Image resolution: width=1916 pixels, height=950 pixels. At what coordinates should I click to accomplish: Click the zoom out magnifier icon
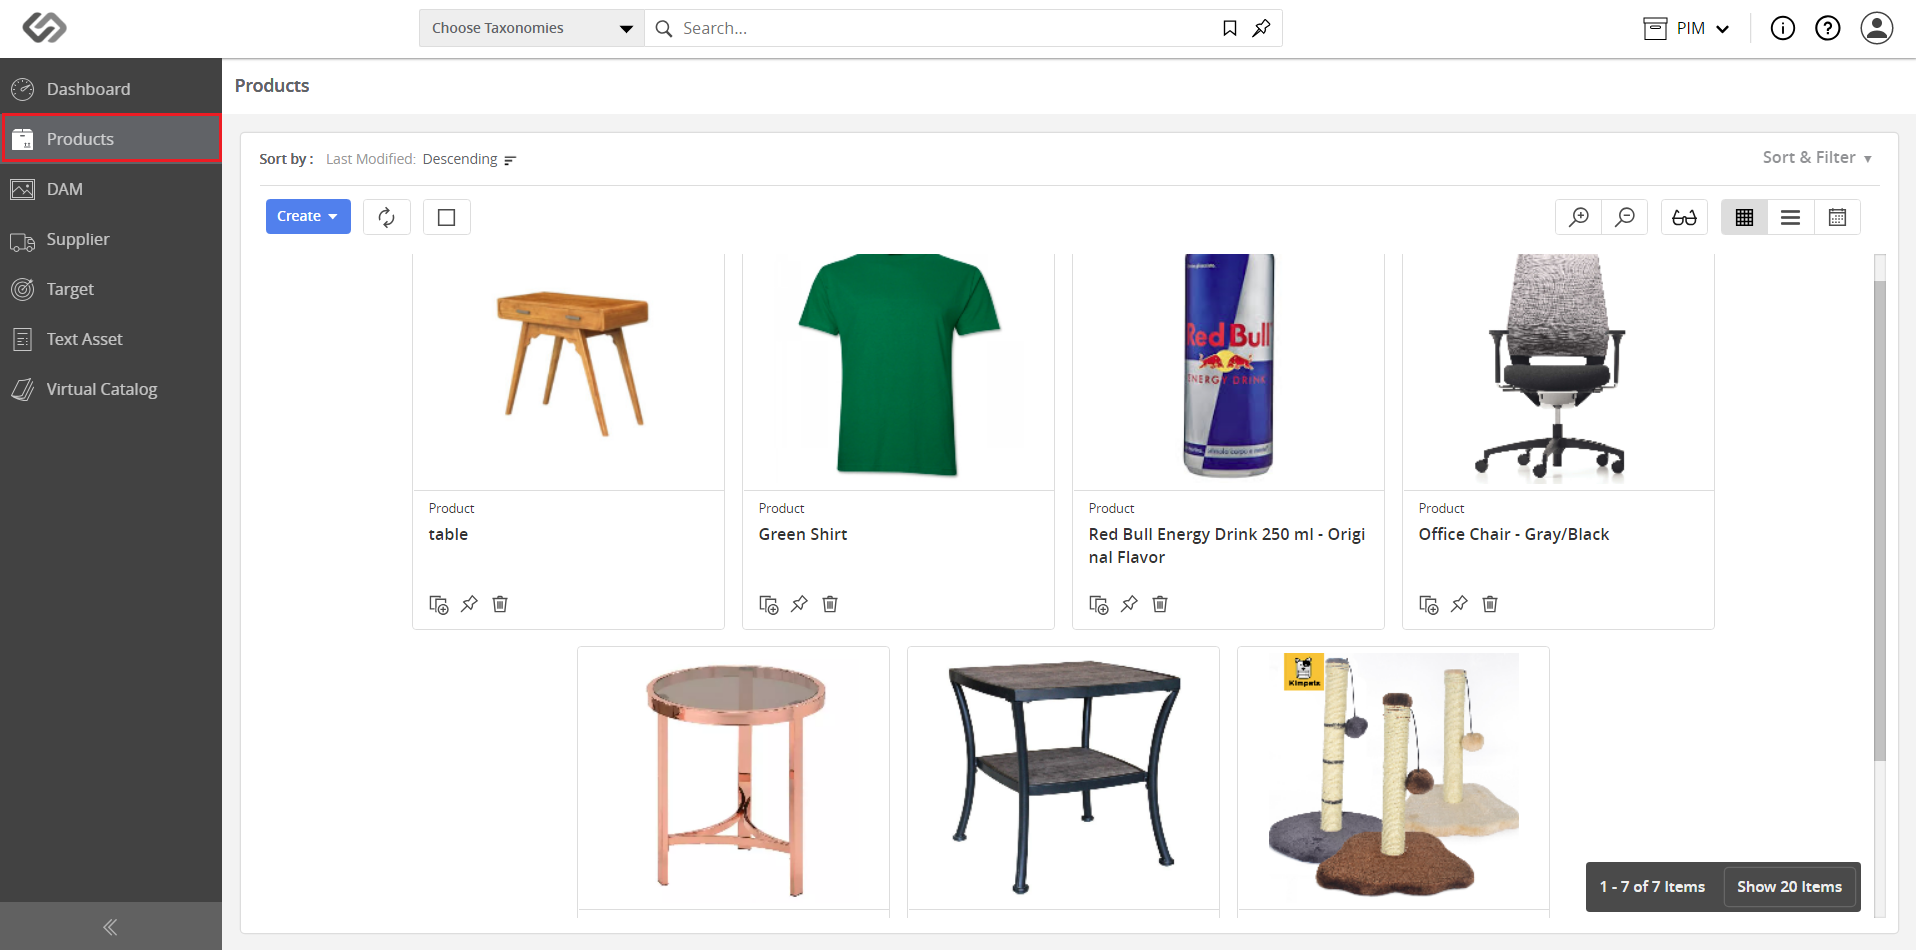tap(1625, 217)
